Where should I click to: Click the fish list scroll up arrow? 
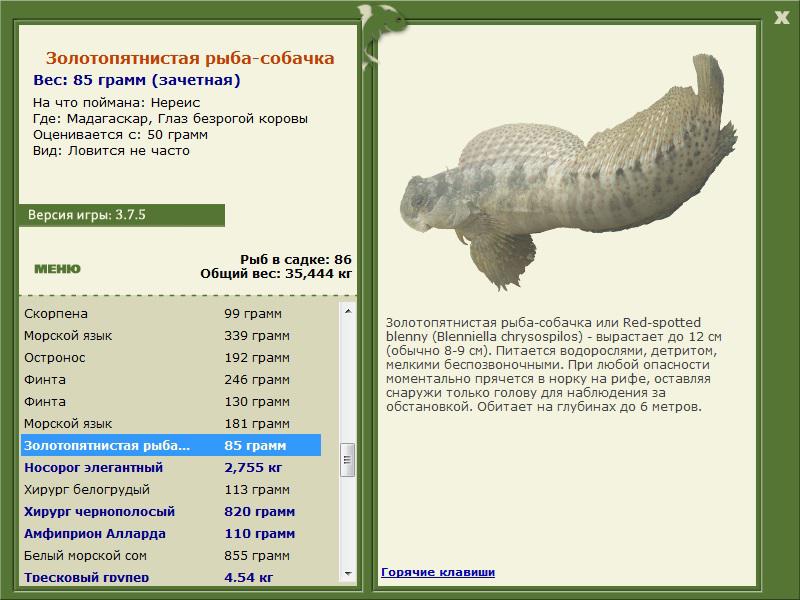[x=348, y=311]
